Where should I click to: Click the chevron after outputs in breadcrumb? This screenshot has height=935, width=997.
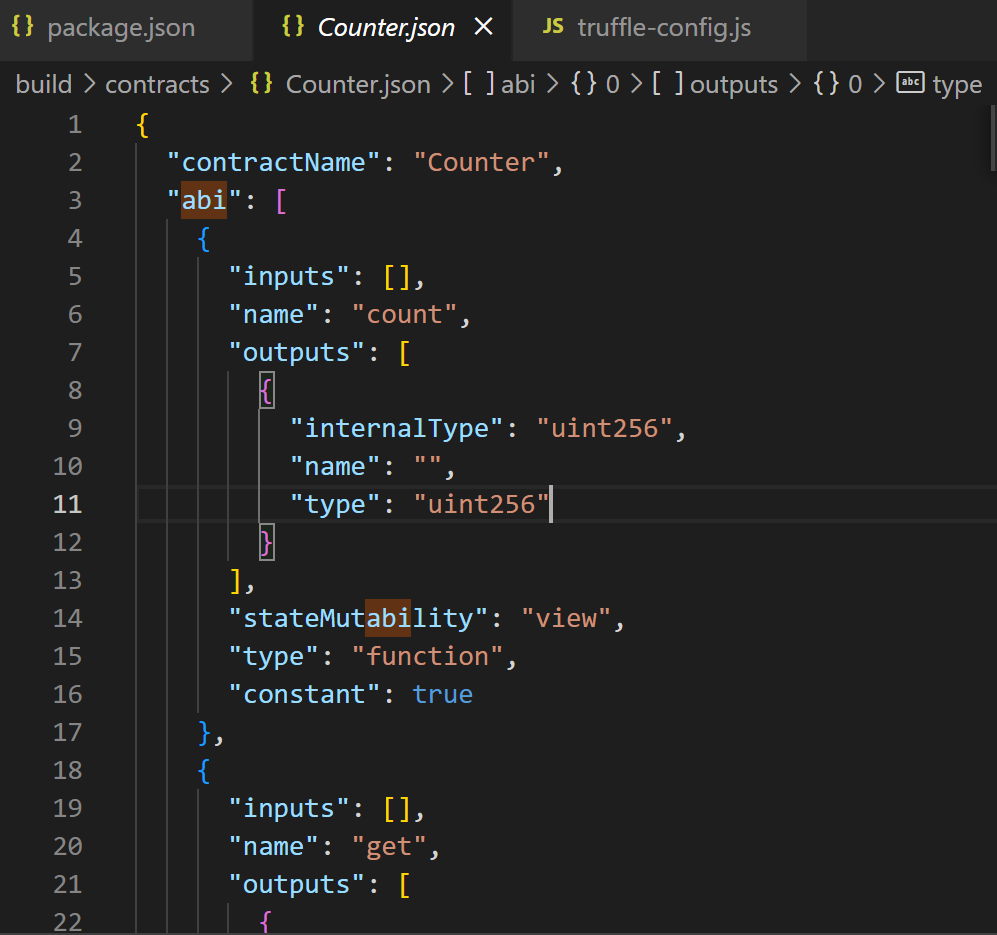(795, 84)
